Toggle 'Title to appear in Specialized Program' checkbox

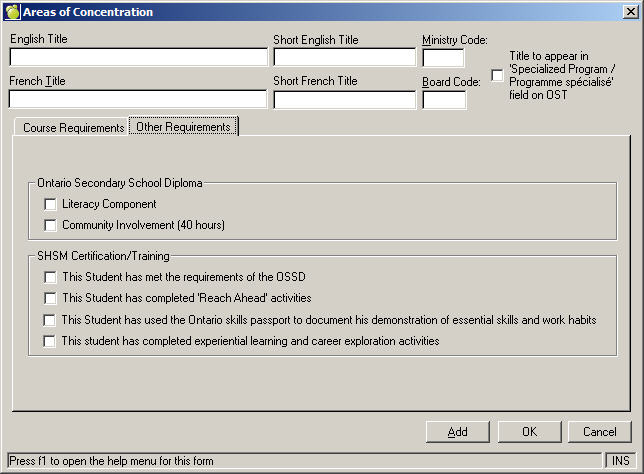pyautogui.click(x=497, y=74)
